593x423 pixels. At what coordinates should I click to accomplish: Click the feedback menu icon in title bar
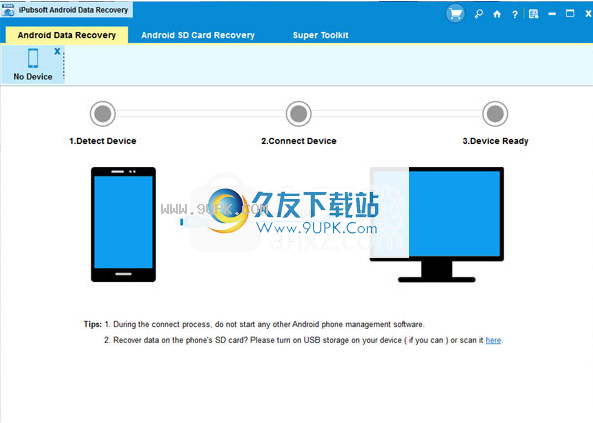point(533,14)
